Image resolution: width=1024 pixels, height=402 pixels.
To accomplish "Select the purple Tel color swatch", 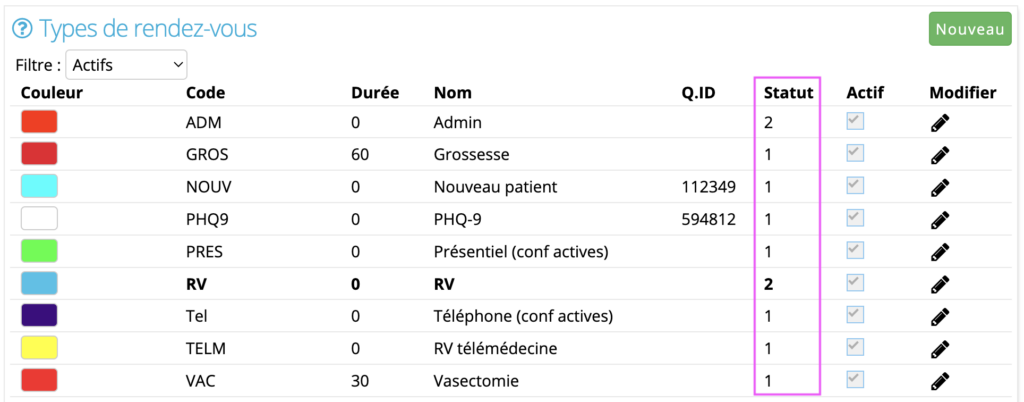I will [39, 316].
